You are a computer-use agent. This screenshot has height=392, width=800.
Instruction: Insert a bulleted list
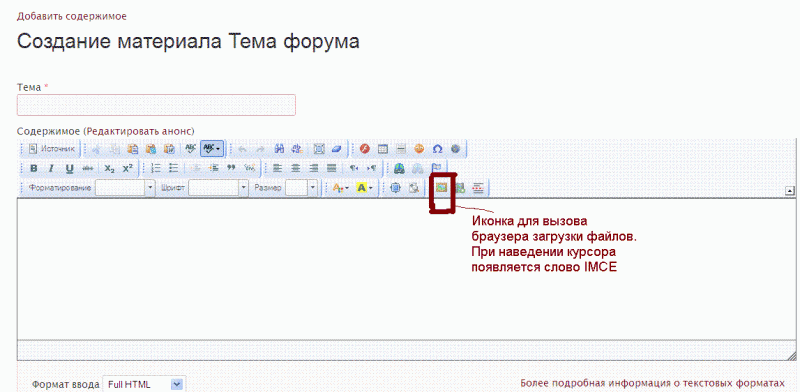click(x=173, y=168)
